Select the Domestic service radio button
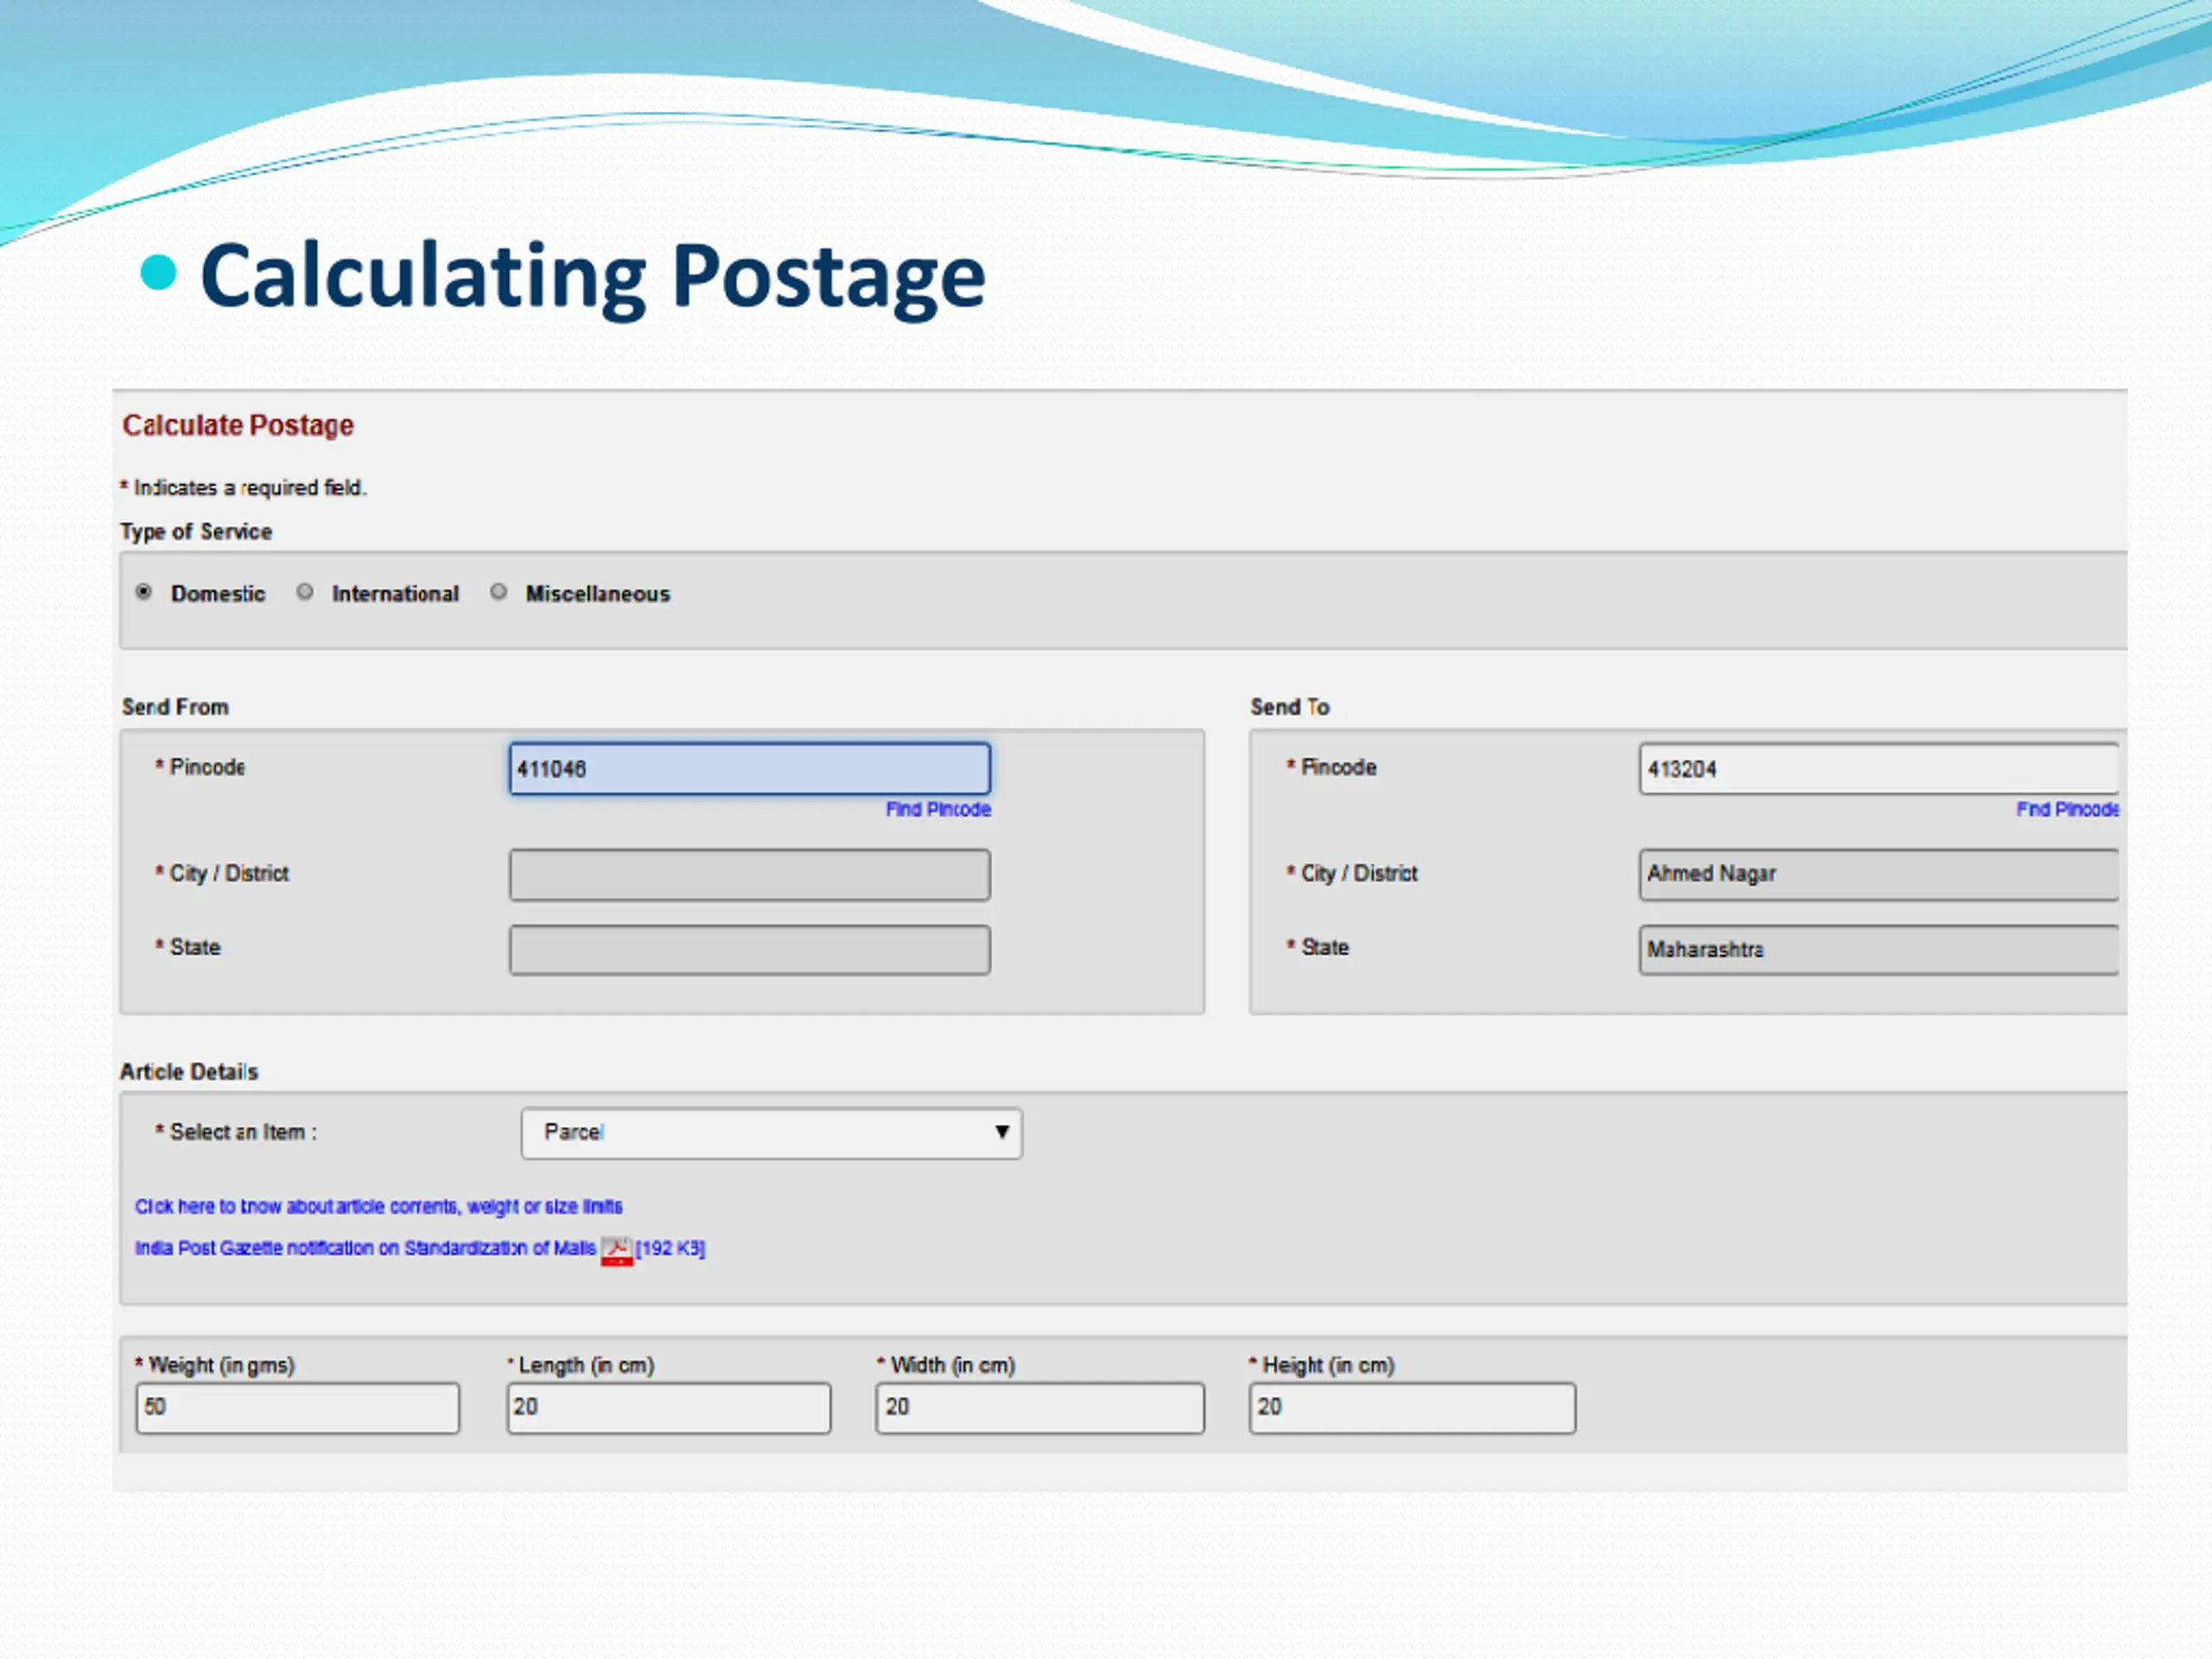This screenshot has height=1659, width=2212. 144,592
